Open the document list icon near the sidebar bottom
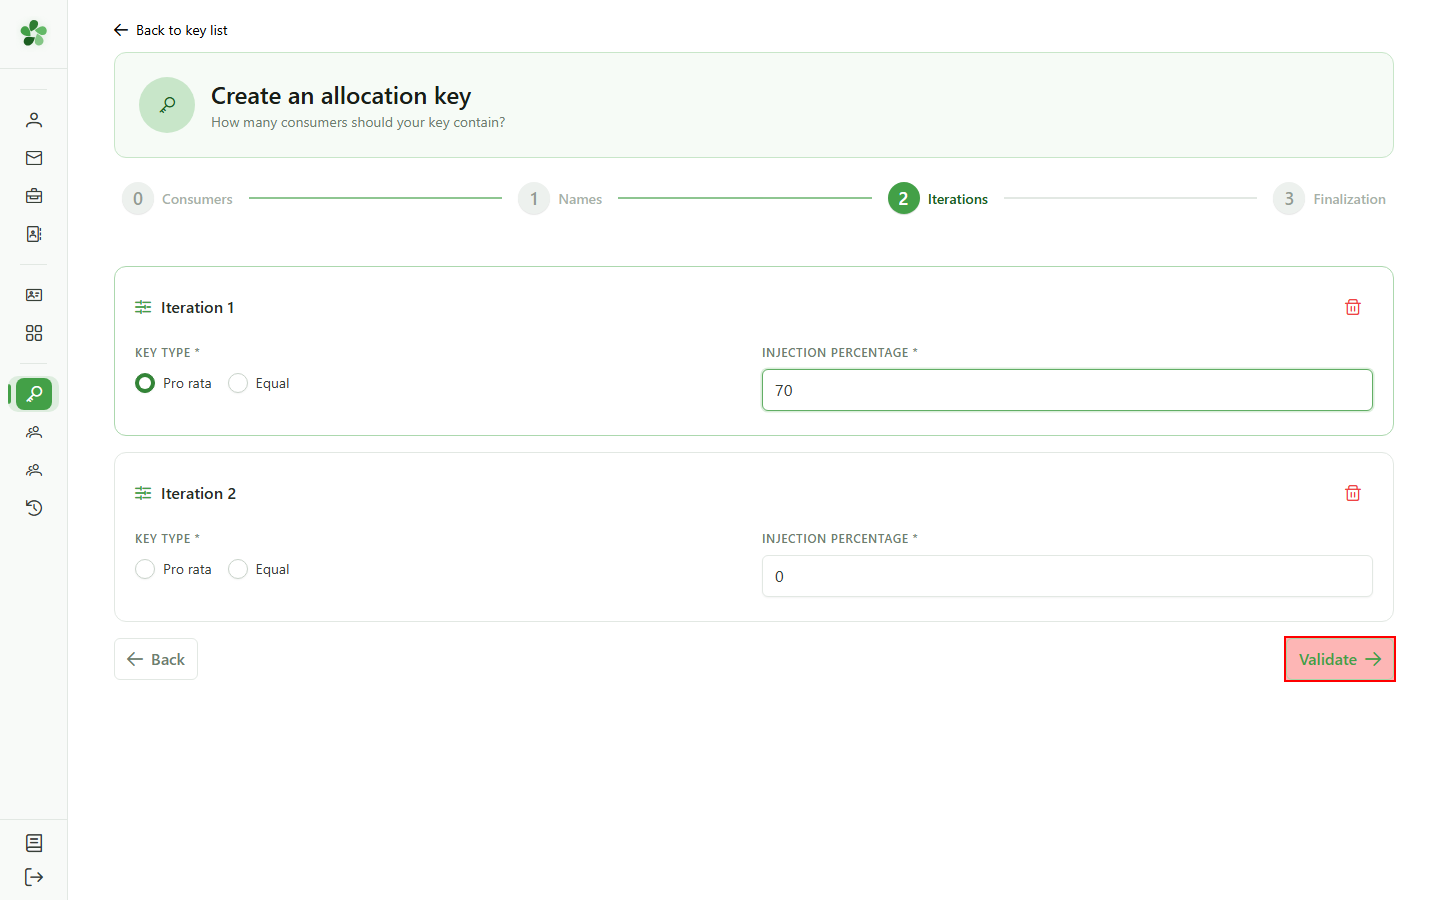 [34, 843]
